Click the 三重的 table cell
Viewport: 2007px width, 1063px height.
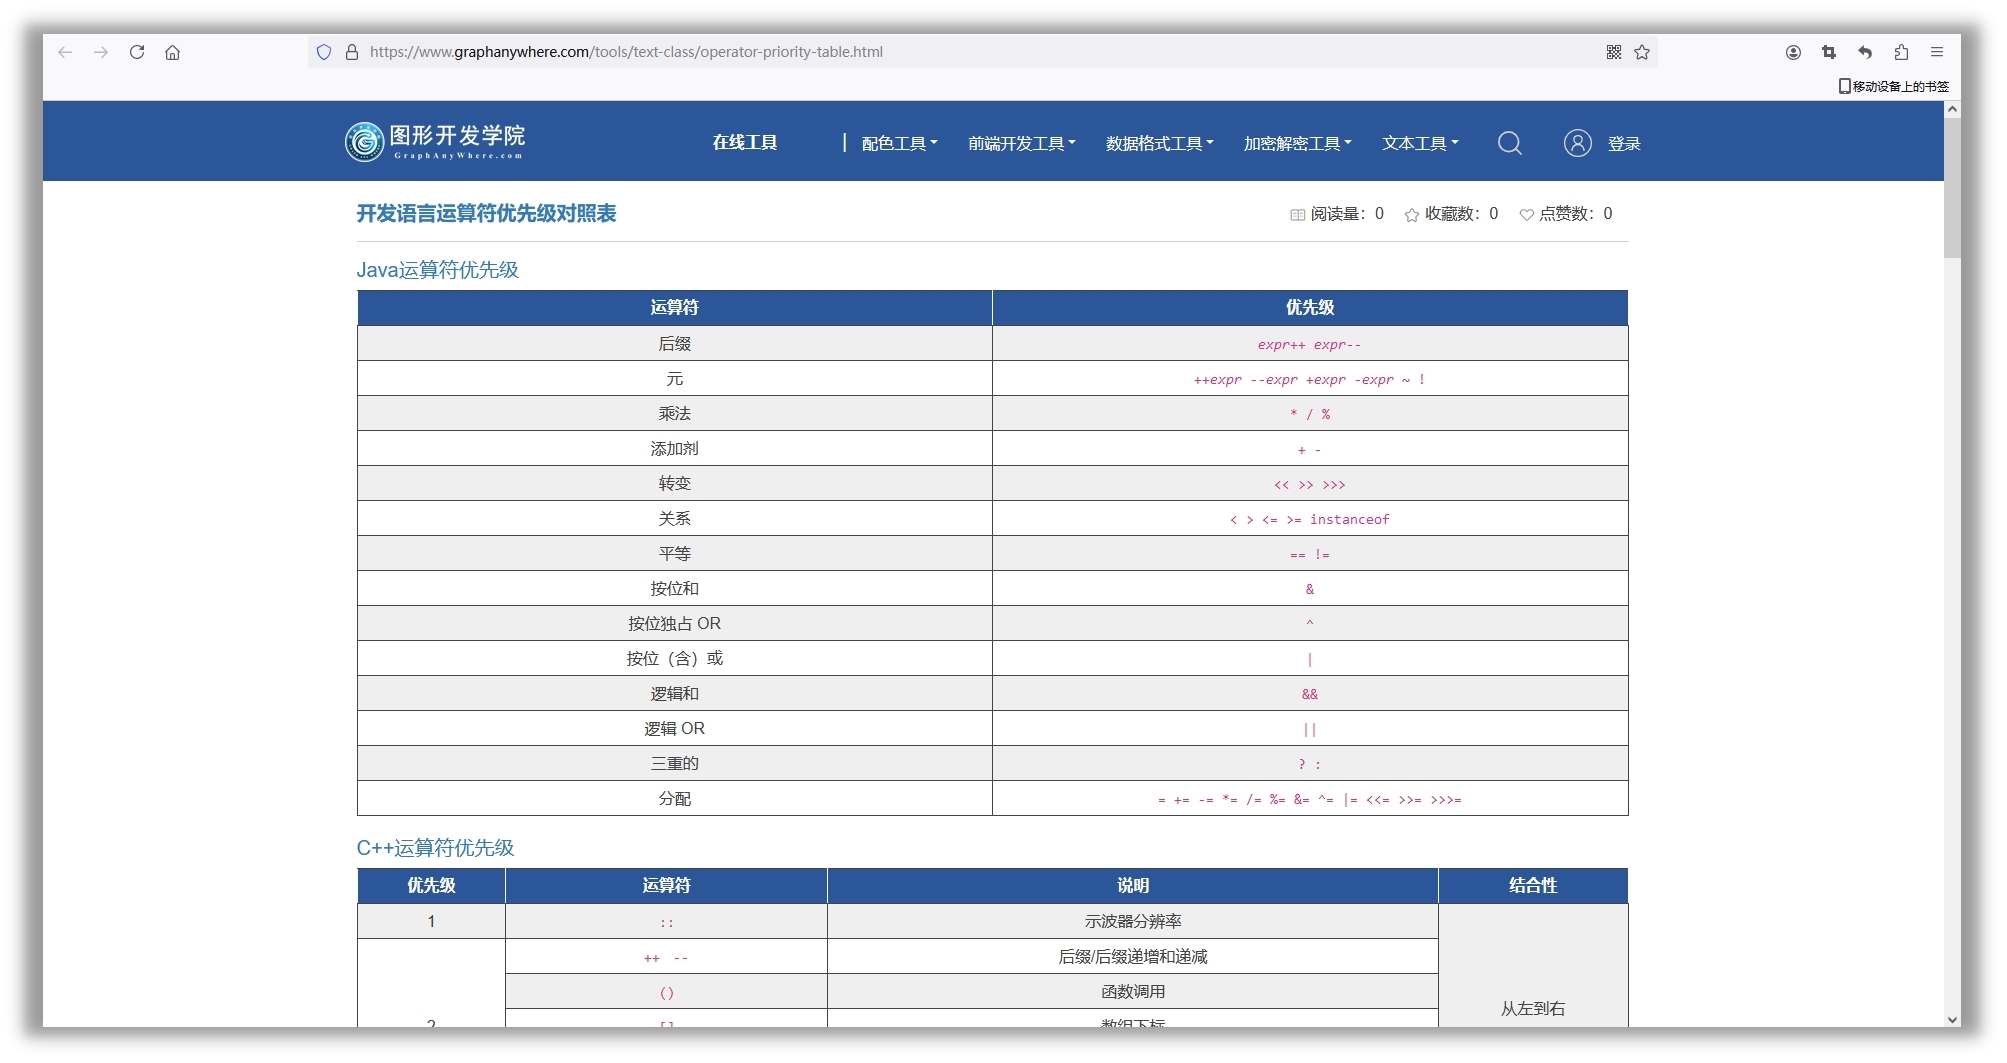[x=675, y=763]
